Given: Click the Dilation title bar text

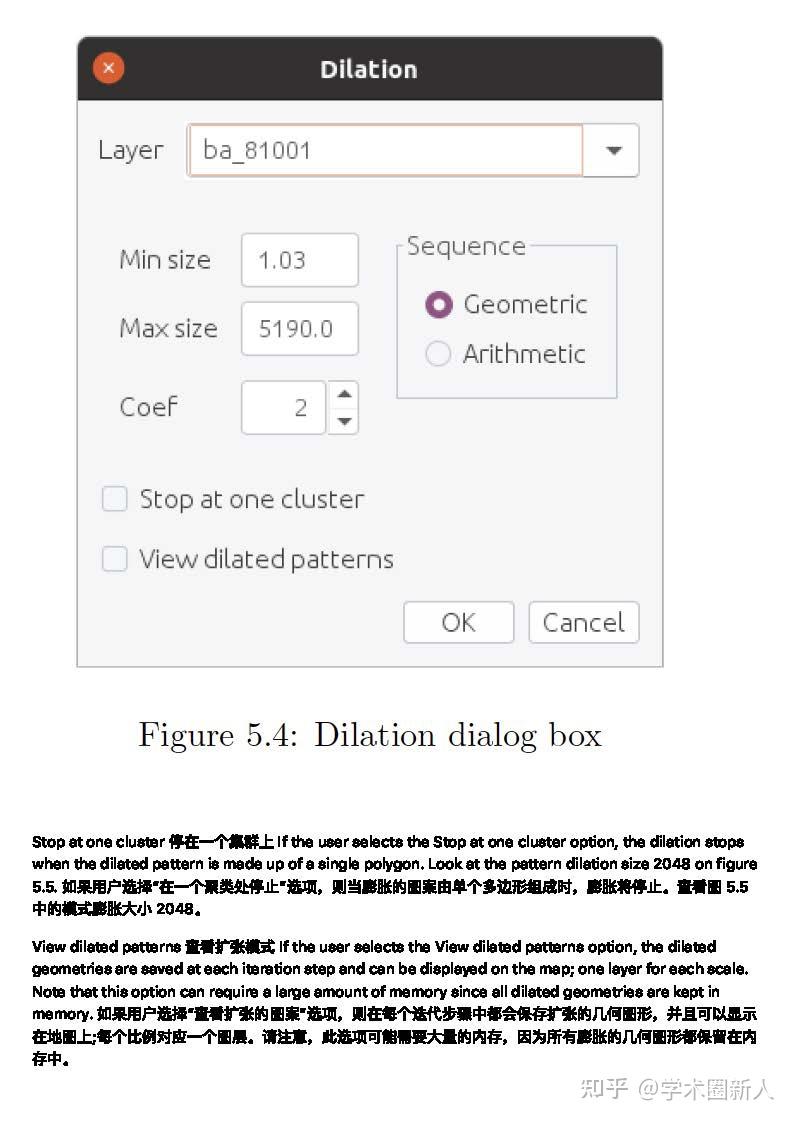Looking at the screenshot, I should 368,69.
